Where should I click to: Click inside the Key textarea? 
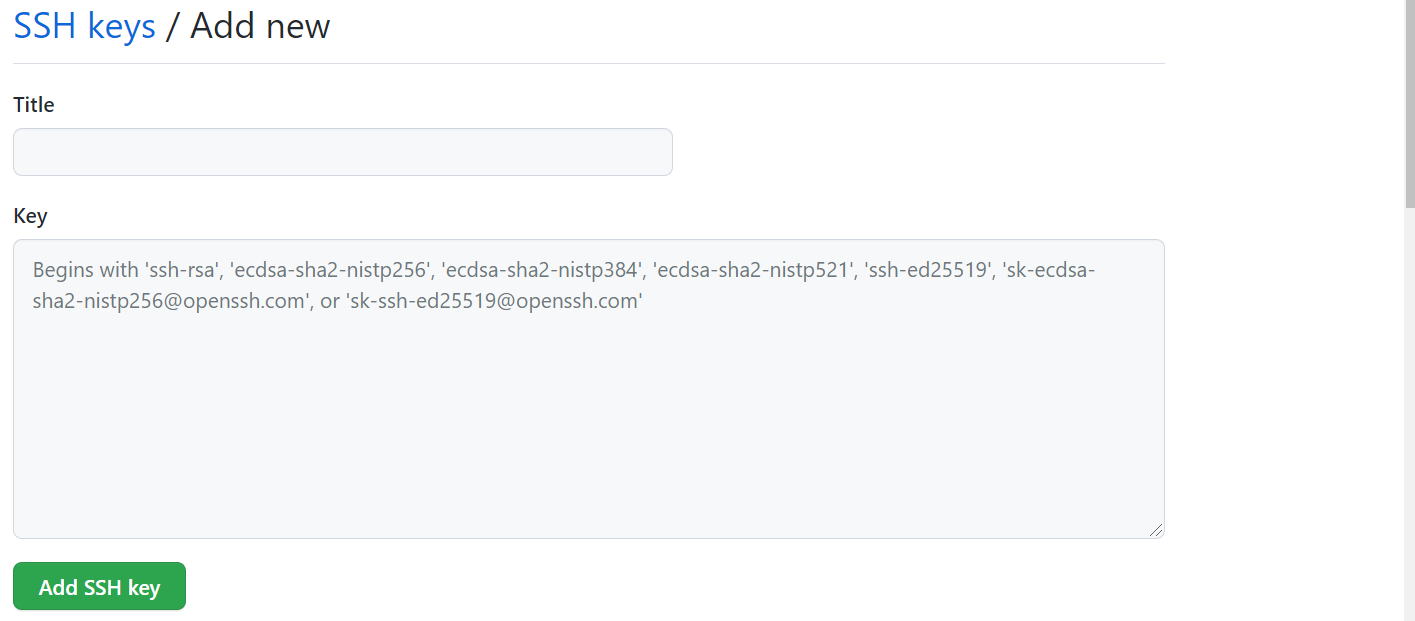pyautogui.click(x=589, y=389)
